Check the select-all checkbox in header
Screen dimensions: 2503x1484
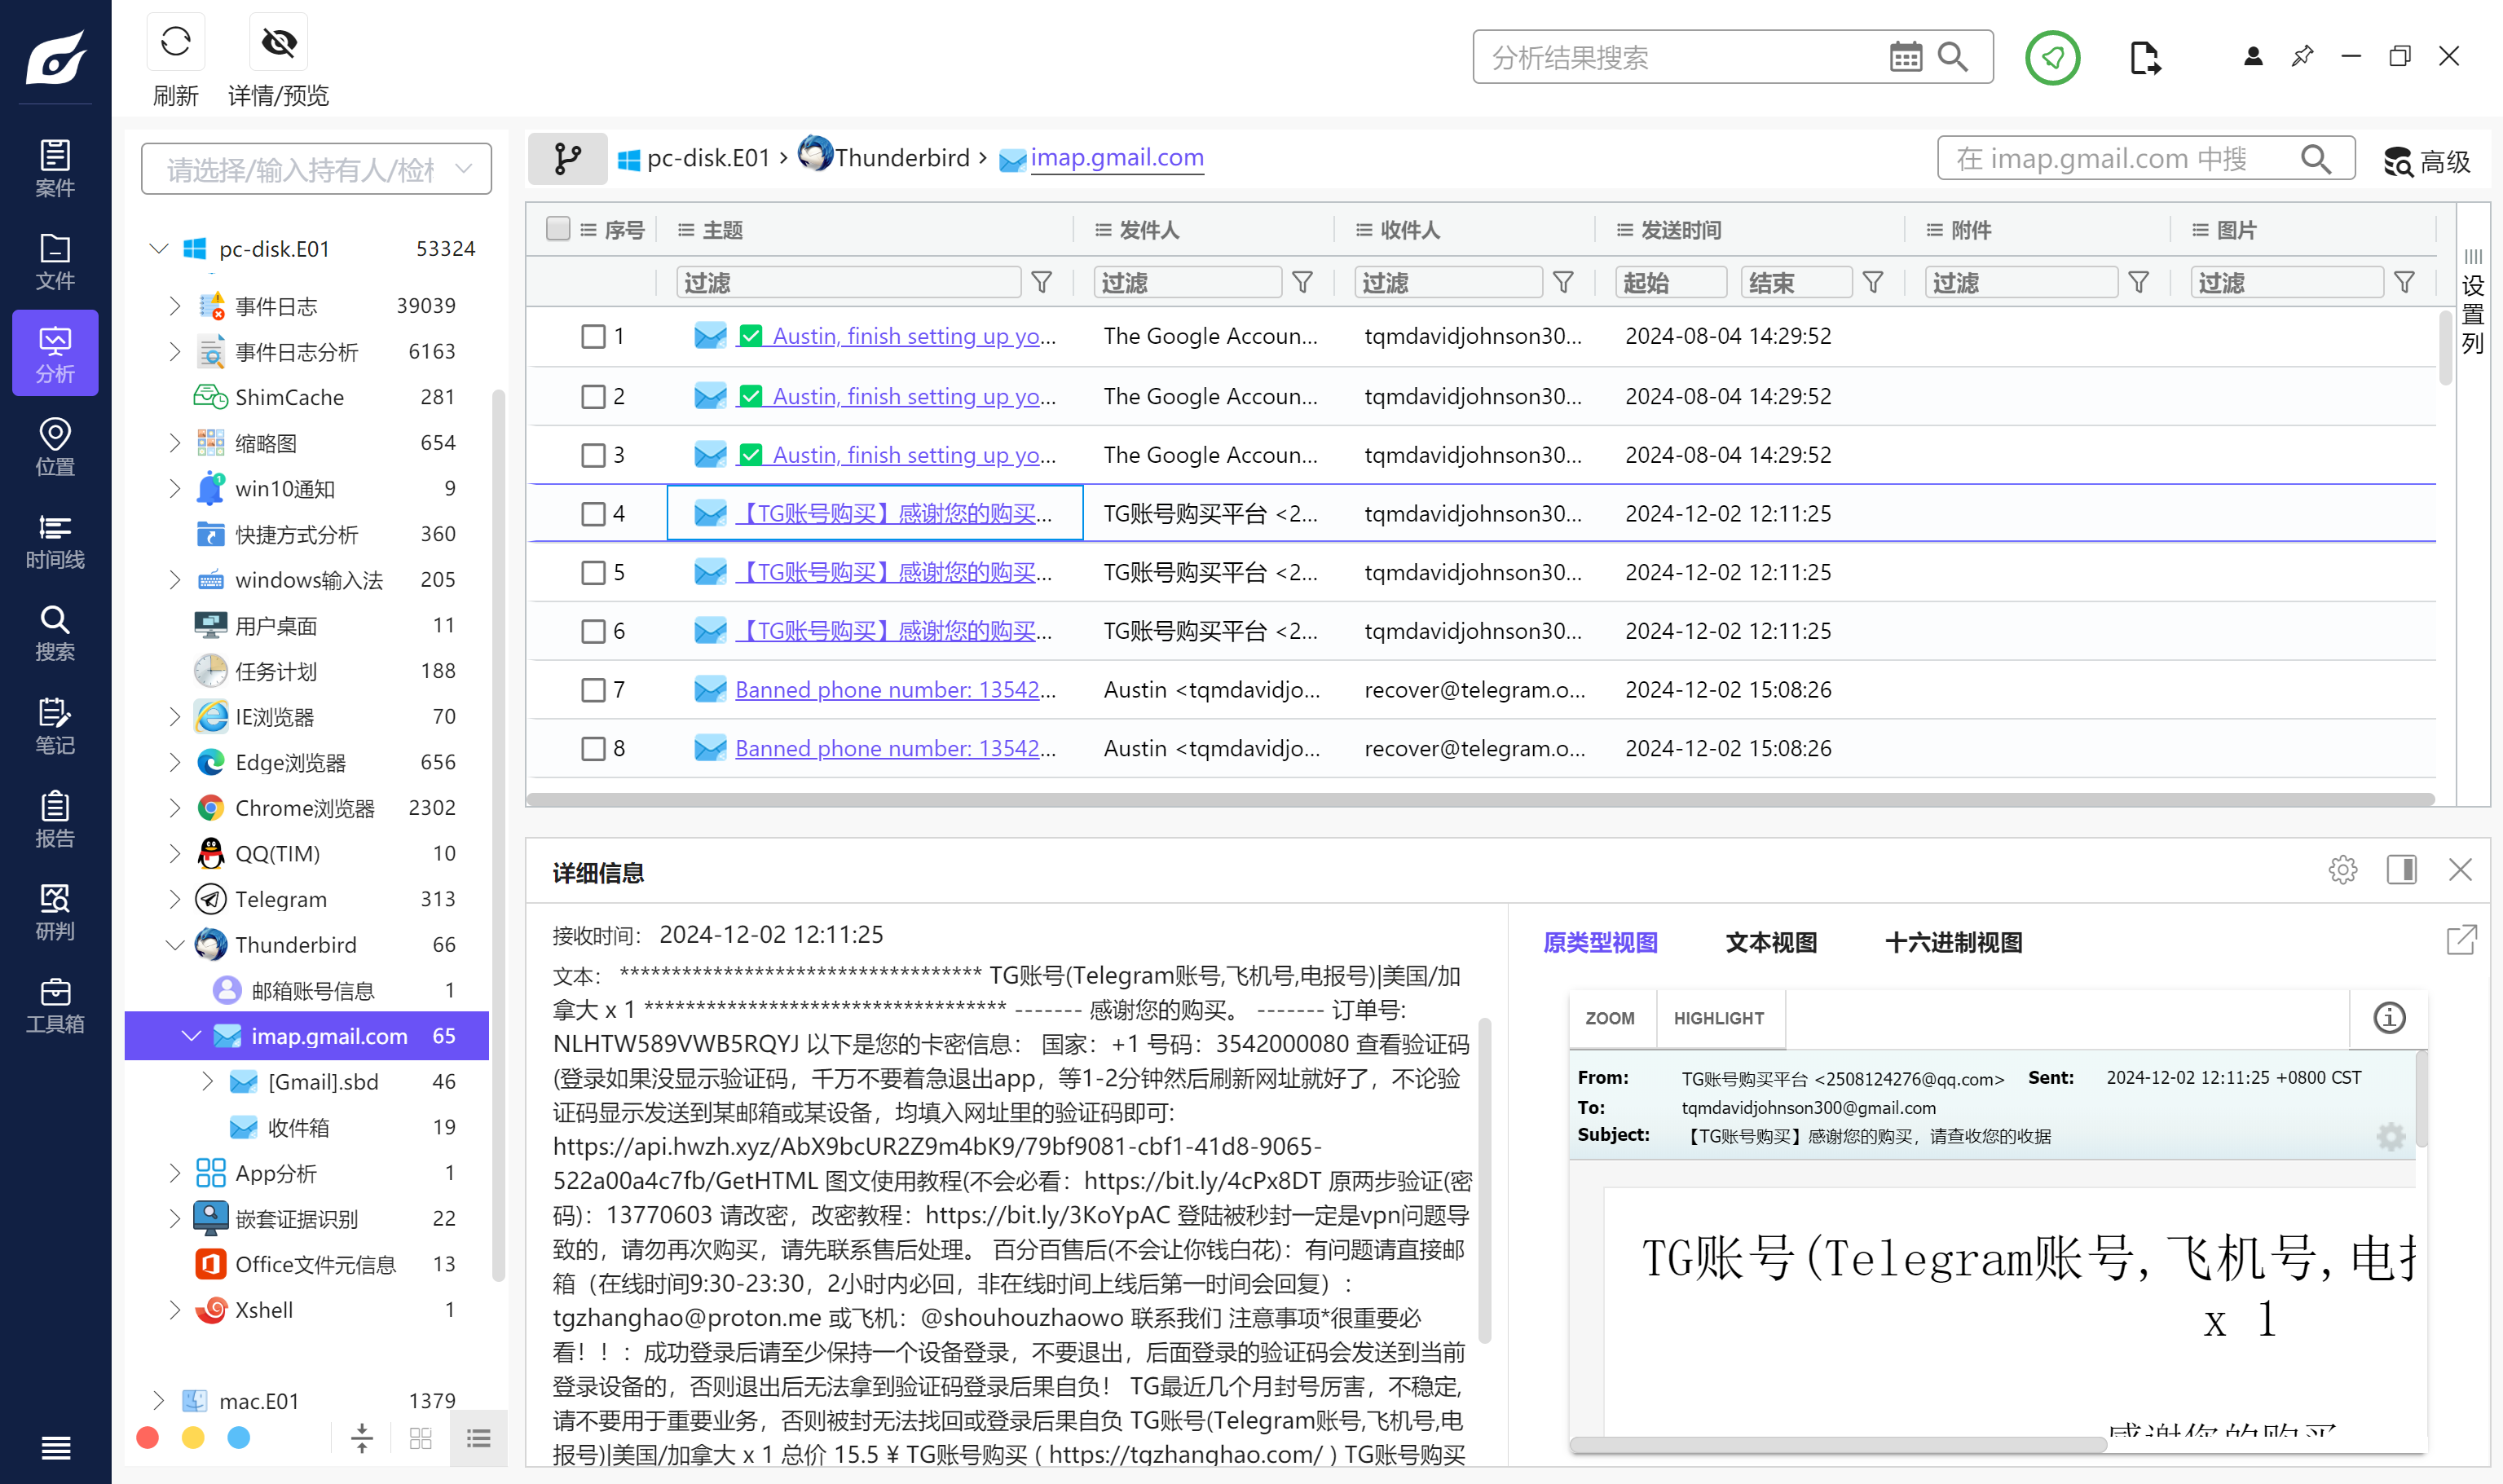(558, 229)
